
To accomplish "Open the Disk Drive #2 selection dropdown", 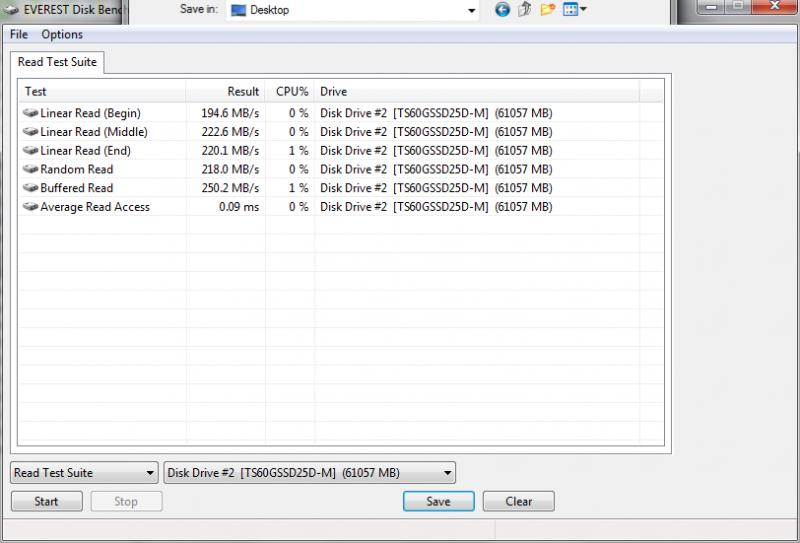I will (310, 473).
